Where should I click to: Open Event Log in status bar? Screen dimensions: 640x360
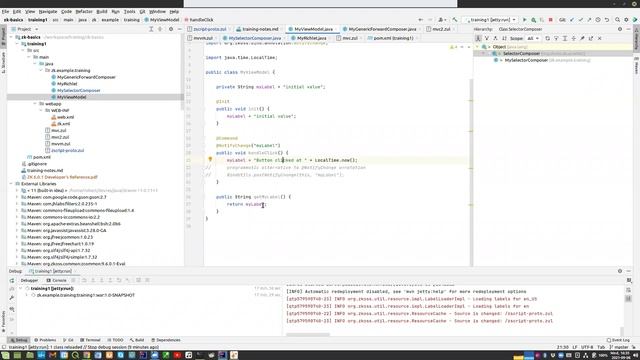[x=618, y=340]
